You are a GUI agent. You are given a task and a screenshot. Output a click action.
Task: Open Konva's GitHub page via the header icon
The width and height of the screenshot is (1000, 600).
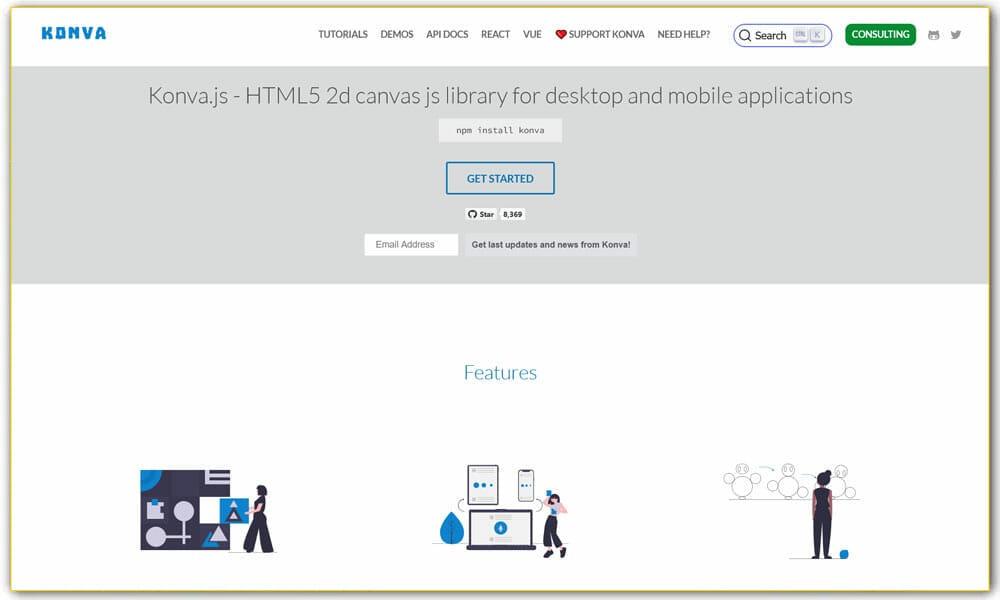(x=933, y=34)
